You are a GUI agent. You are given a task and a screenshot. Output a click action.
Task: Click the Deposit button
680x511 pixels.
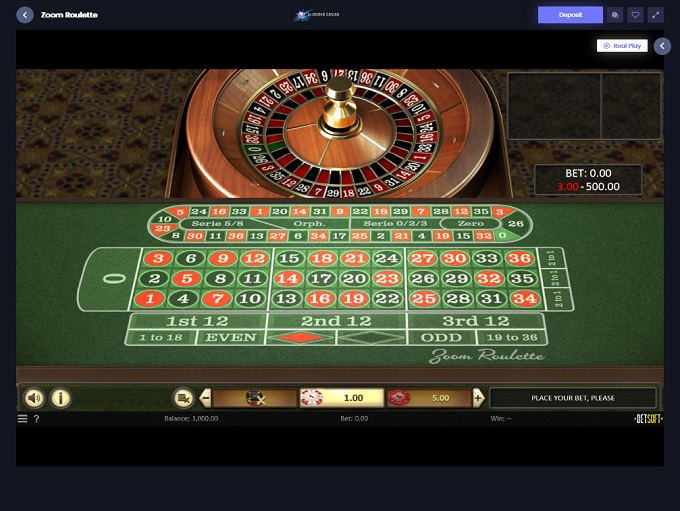570,15
